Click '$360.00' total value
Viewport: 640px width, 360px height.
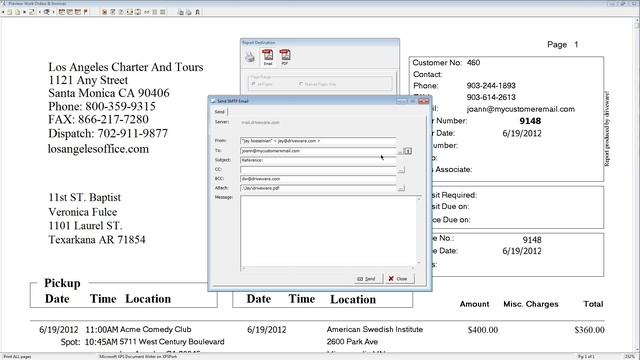point(589,330)
